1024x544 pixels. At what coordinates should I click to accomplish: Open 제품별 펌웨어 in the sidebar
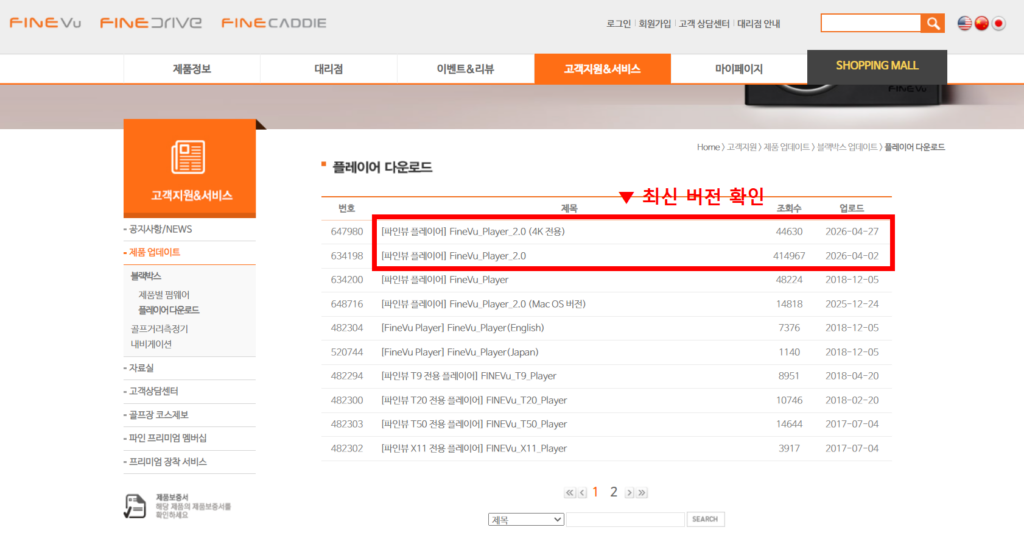pos(164,295)
